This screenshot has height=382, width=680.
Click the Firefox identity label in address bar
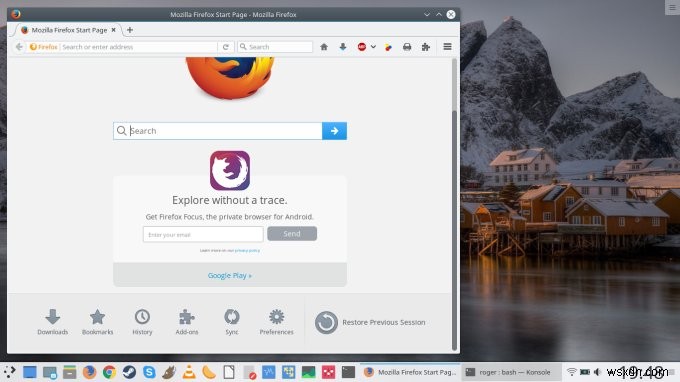click(43, 47)
